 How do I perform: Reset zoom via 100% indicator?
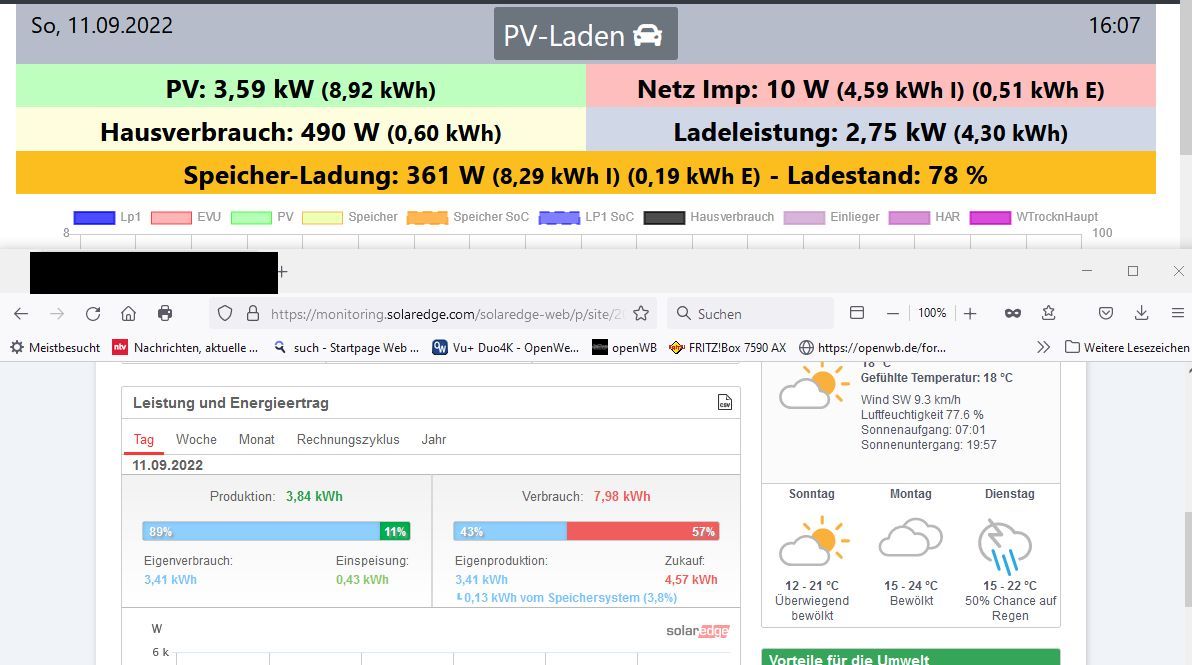pos(932,313)
